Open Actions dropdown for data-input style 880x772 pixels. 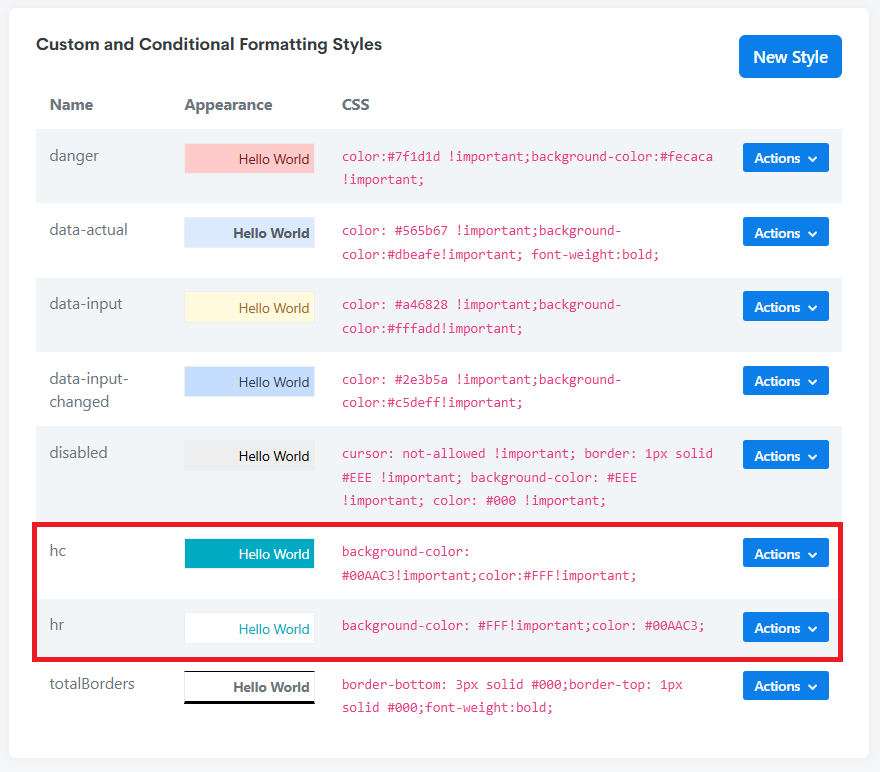click(x=785, y=306)
